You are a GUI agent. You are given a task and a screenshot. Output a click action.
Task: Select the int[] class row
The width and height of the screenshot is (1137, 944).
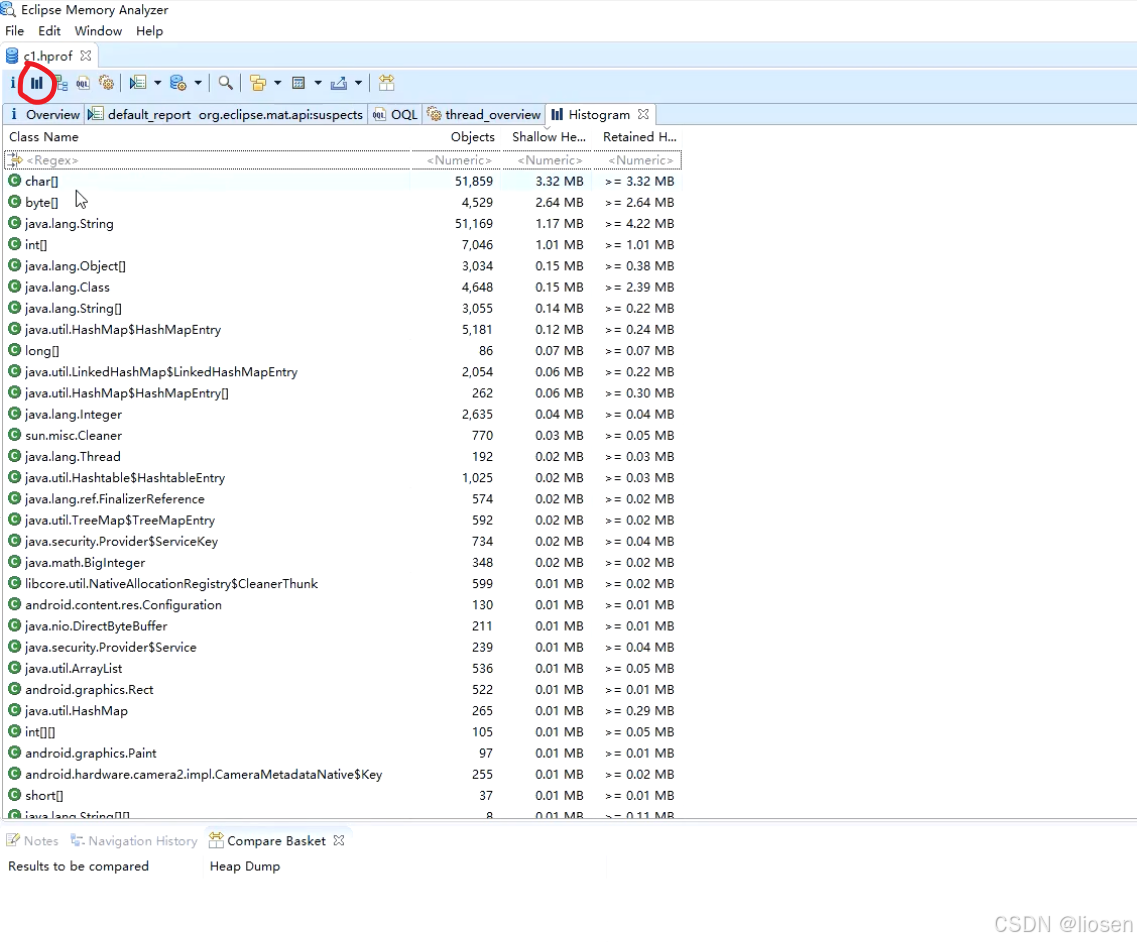(x=343, y=244)
